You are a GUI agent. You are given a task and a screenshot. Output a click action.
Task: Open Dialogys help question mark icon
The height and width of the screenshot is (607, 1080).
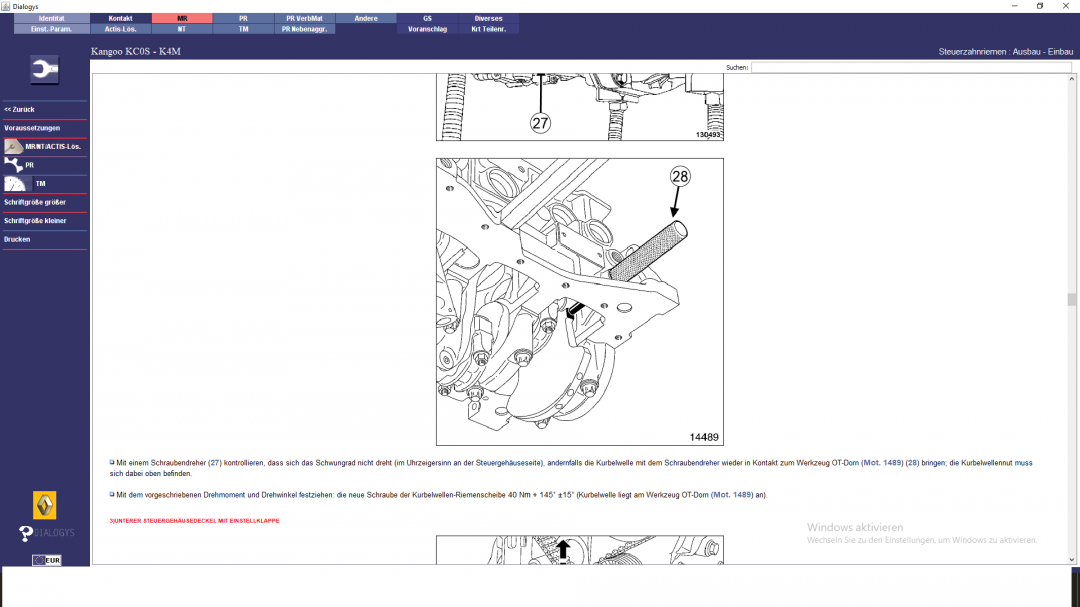25,533
